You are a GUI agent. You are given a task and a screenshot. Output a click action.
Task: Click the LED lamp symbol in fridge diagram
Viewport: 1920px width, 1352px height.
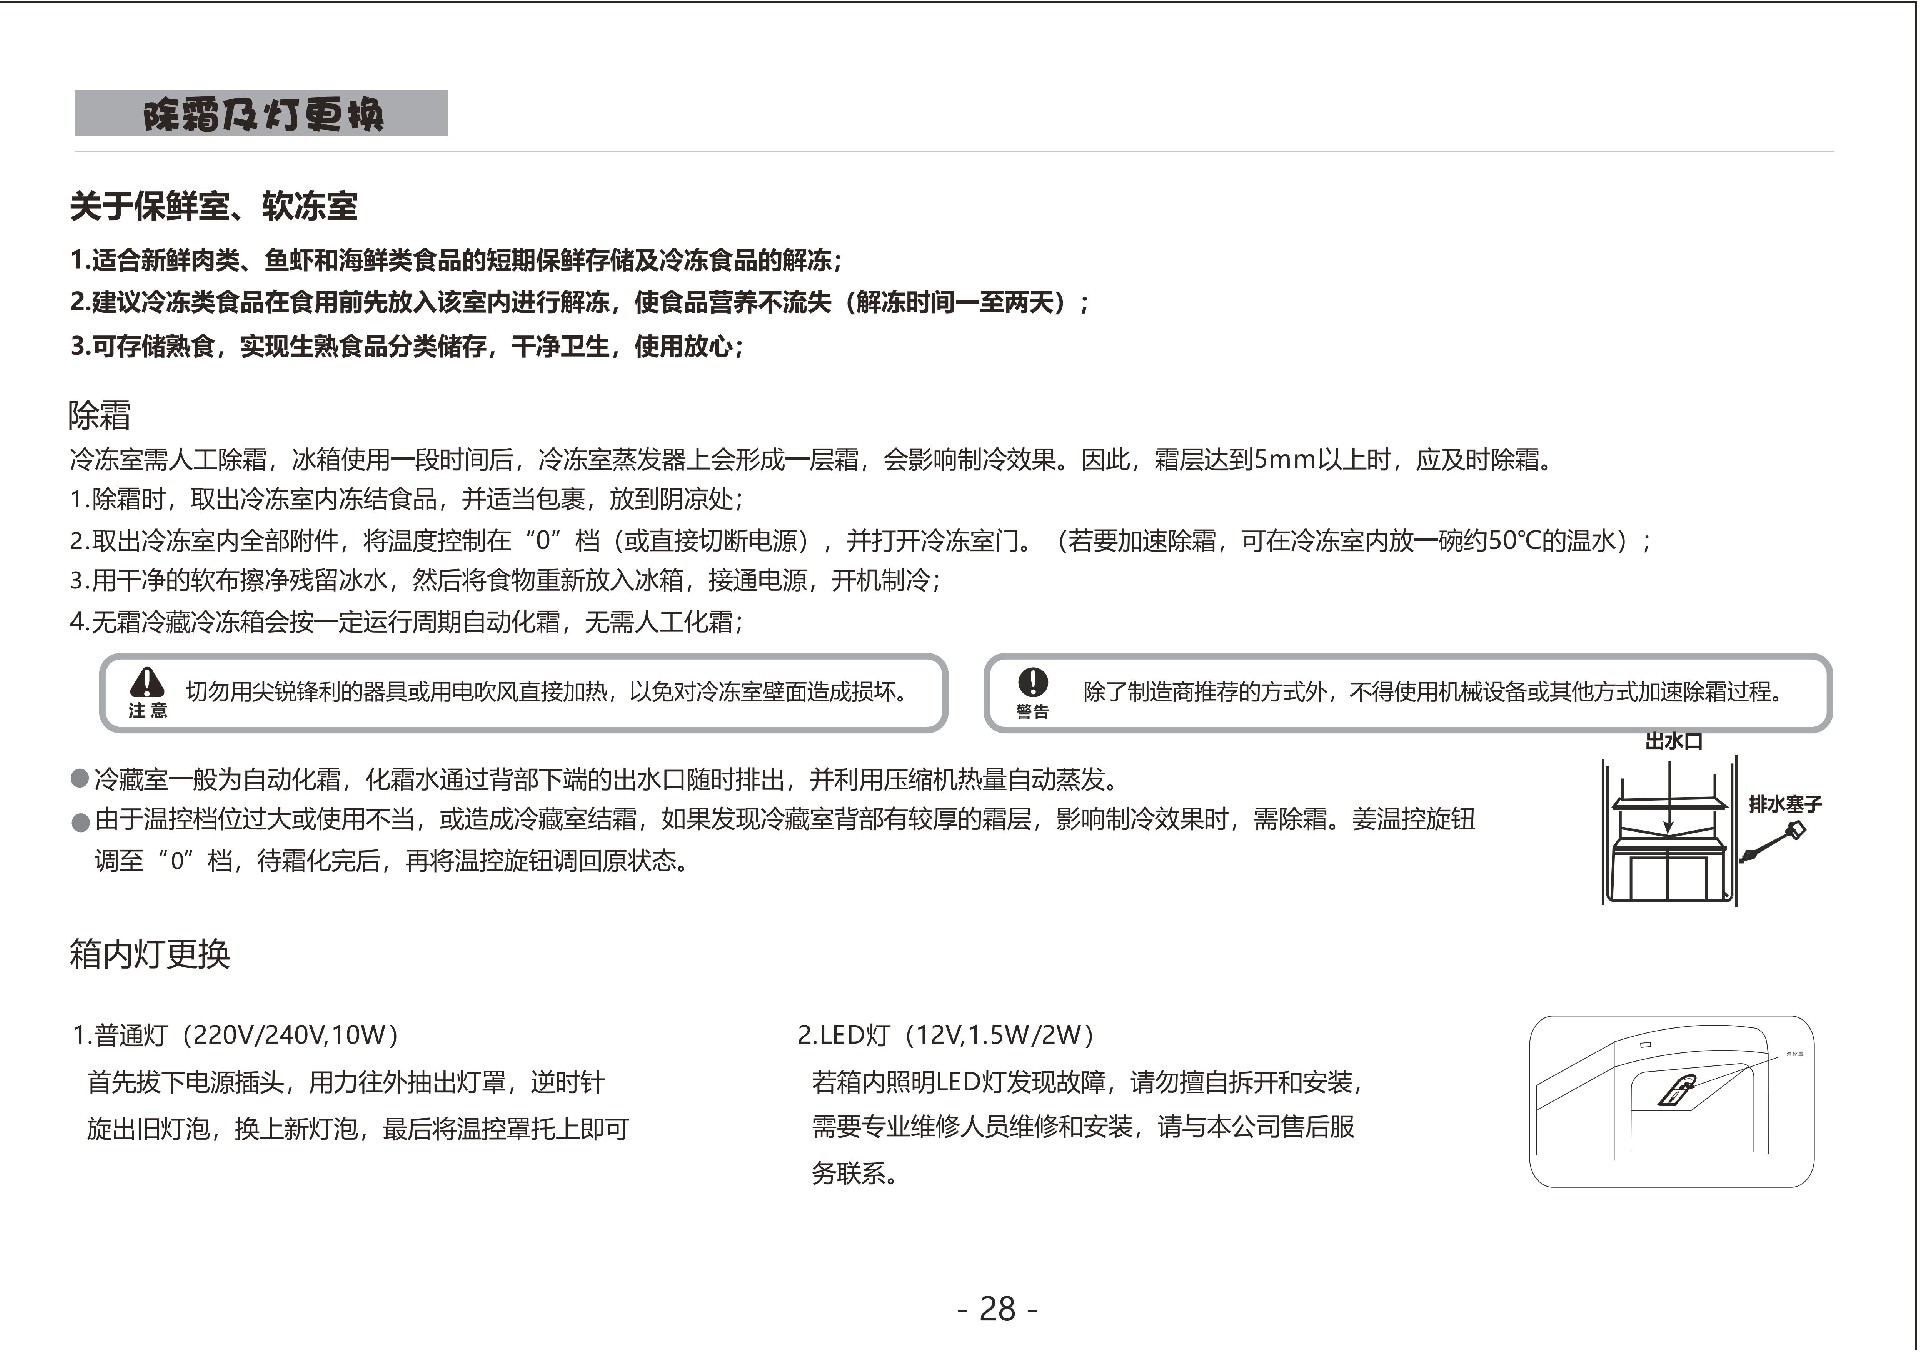click(x=1679, y=1091)
